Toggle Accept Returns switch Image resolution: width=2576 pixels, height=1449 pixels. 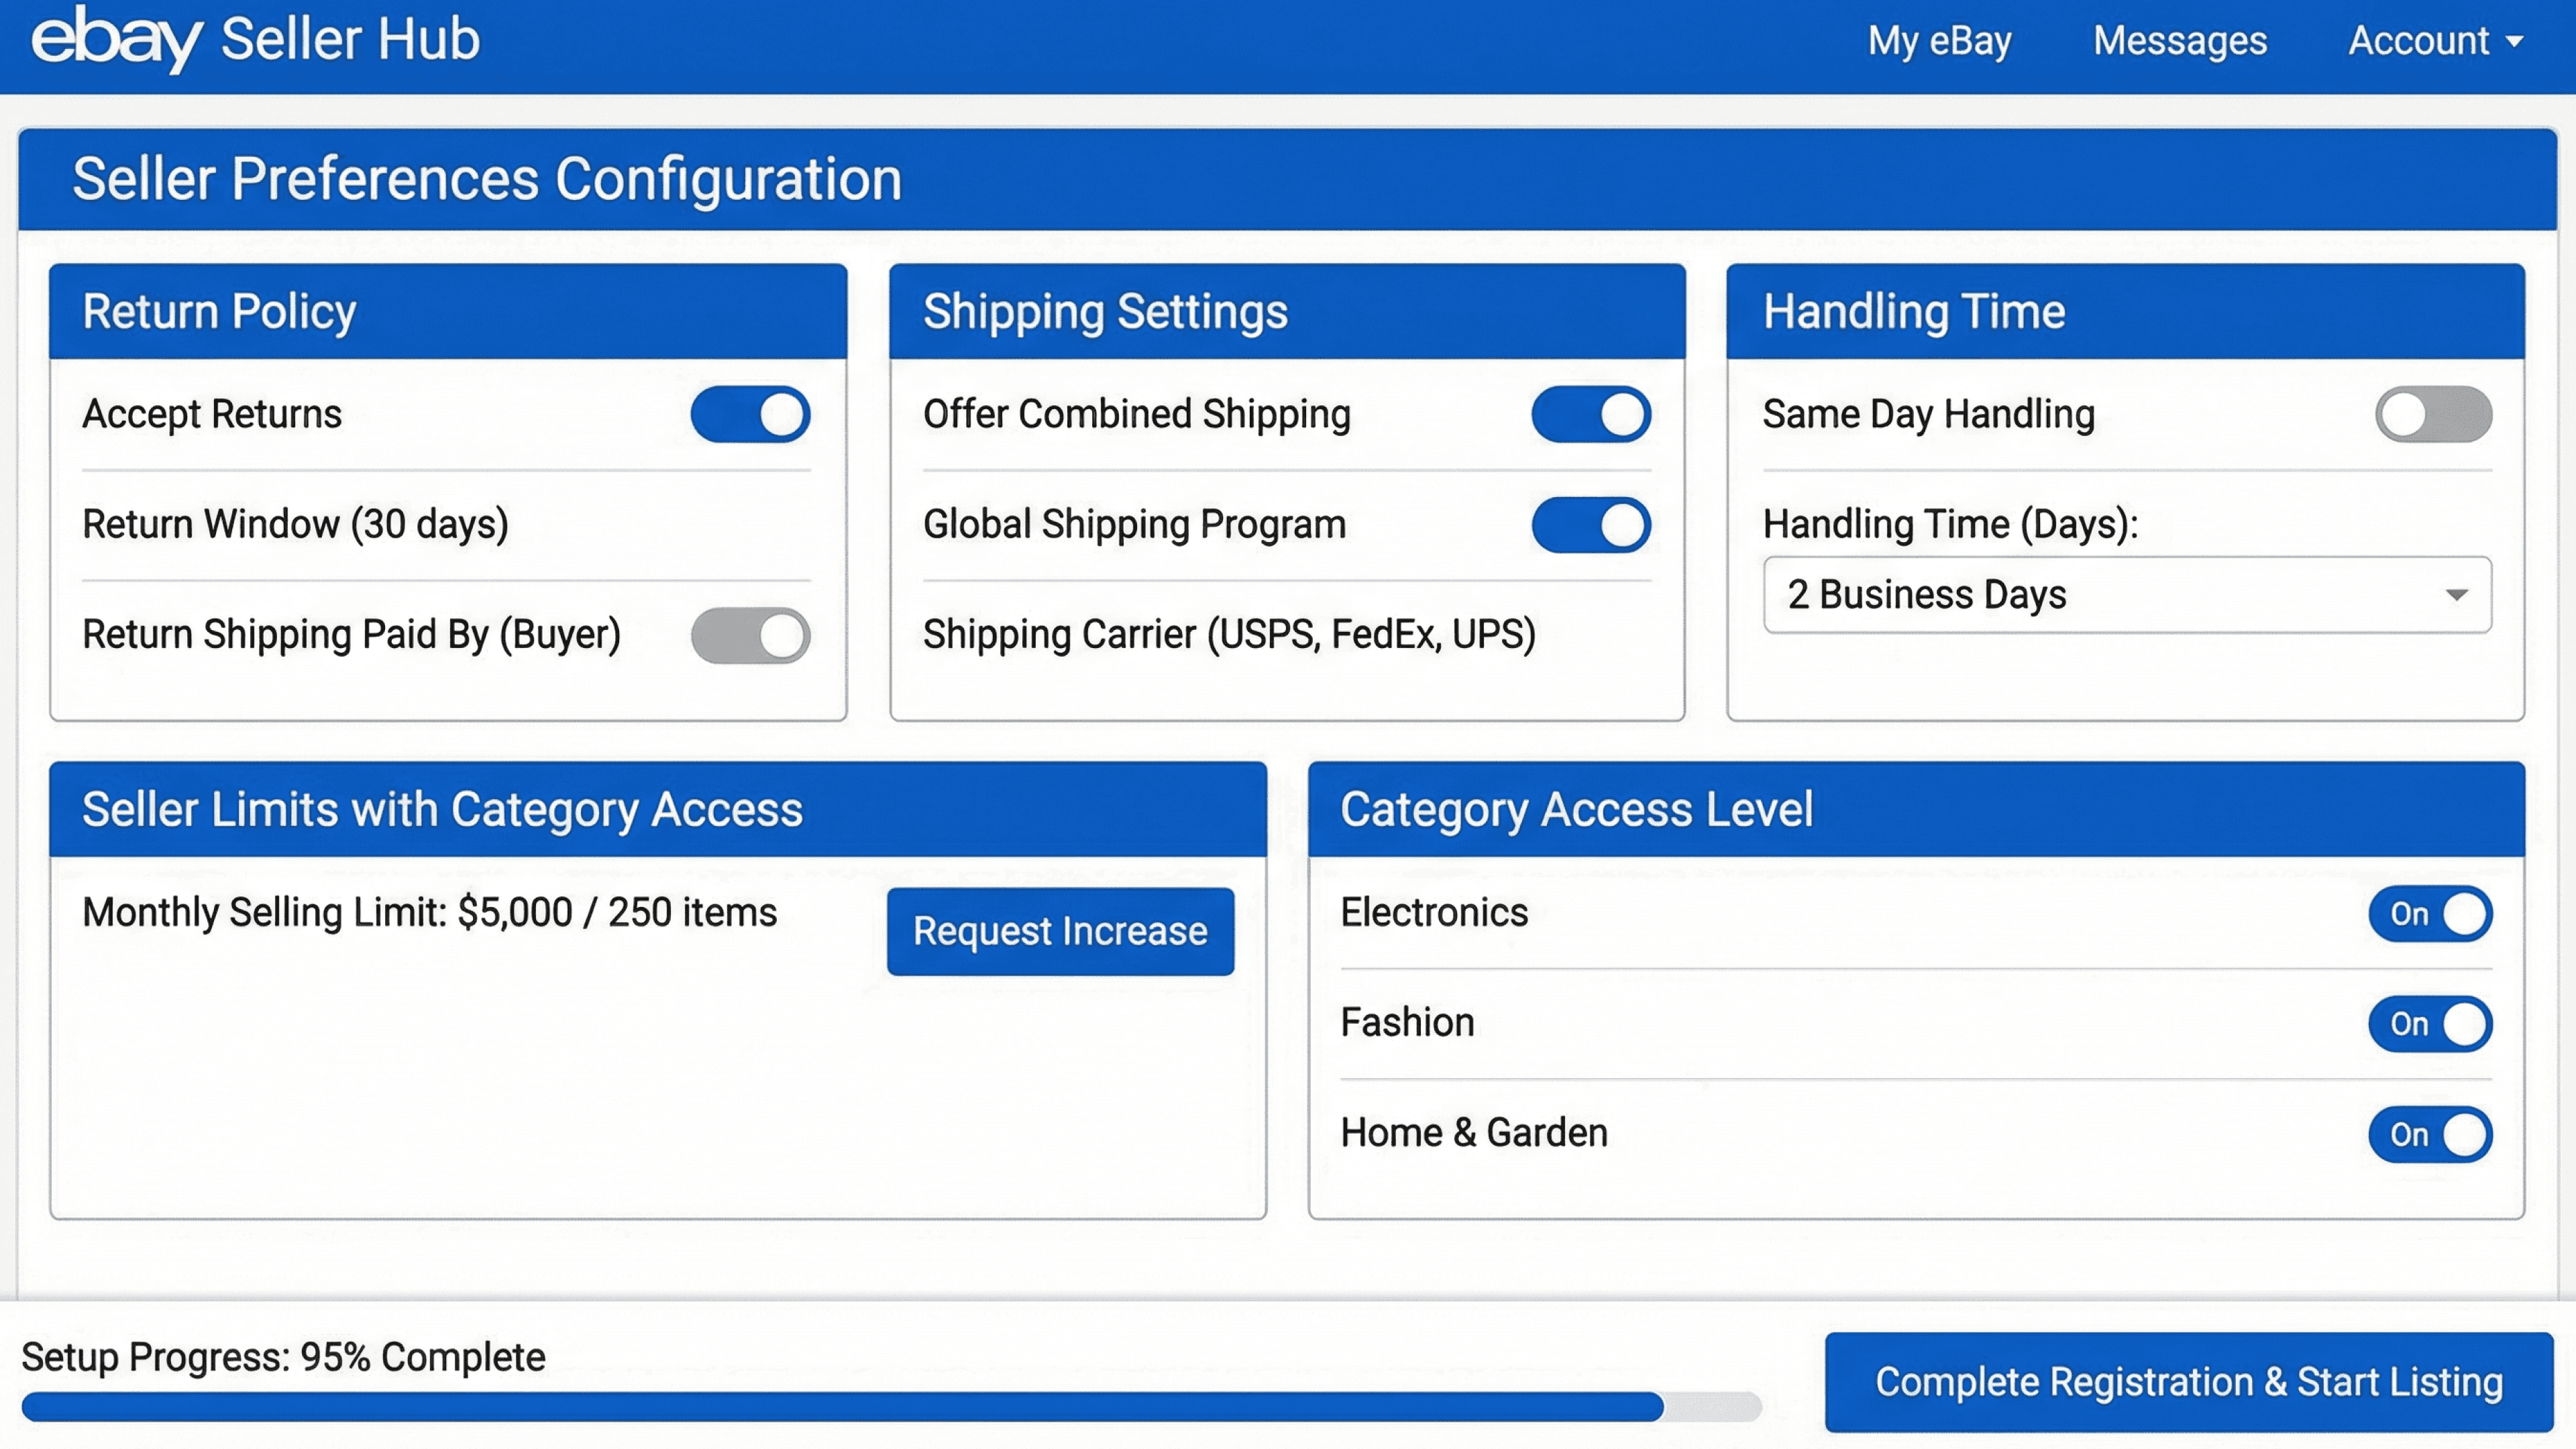750,414
